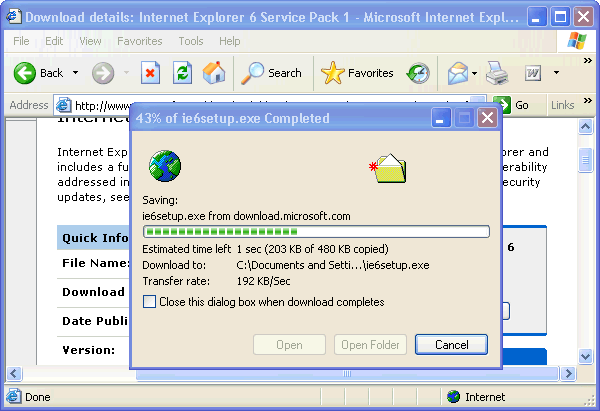
Task: Click the disabled Open button
Action: (x=289, y=345)
